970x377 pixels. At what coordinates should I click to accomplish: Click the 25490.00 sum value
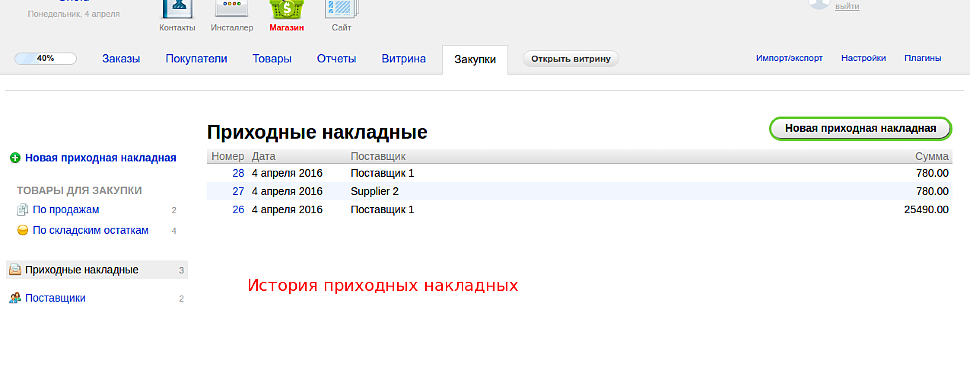pos(926,210)
